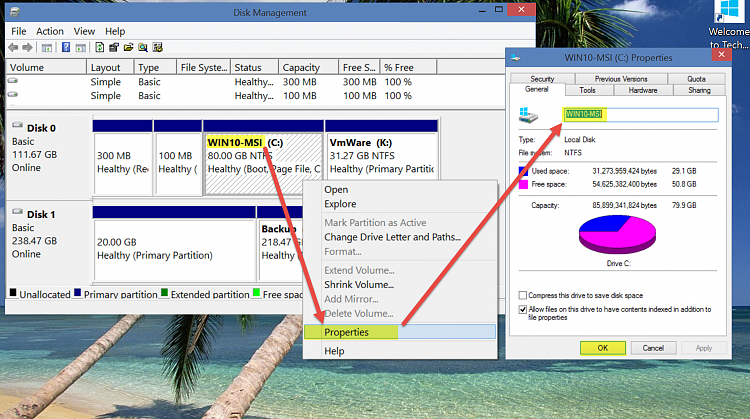This screenshot has width=750, height=419.
Task: Select Properties in the context menu
Action: pyautogui.click(x=400, y=332)
